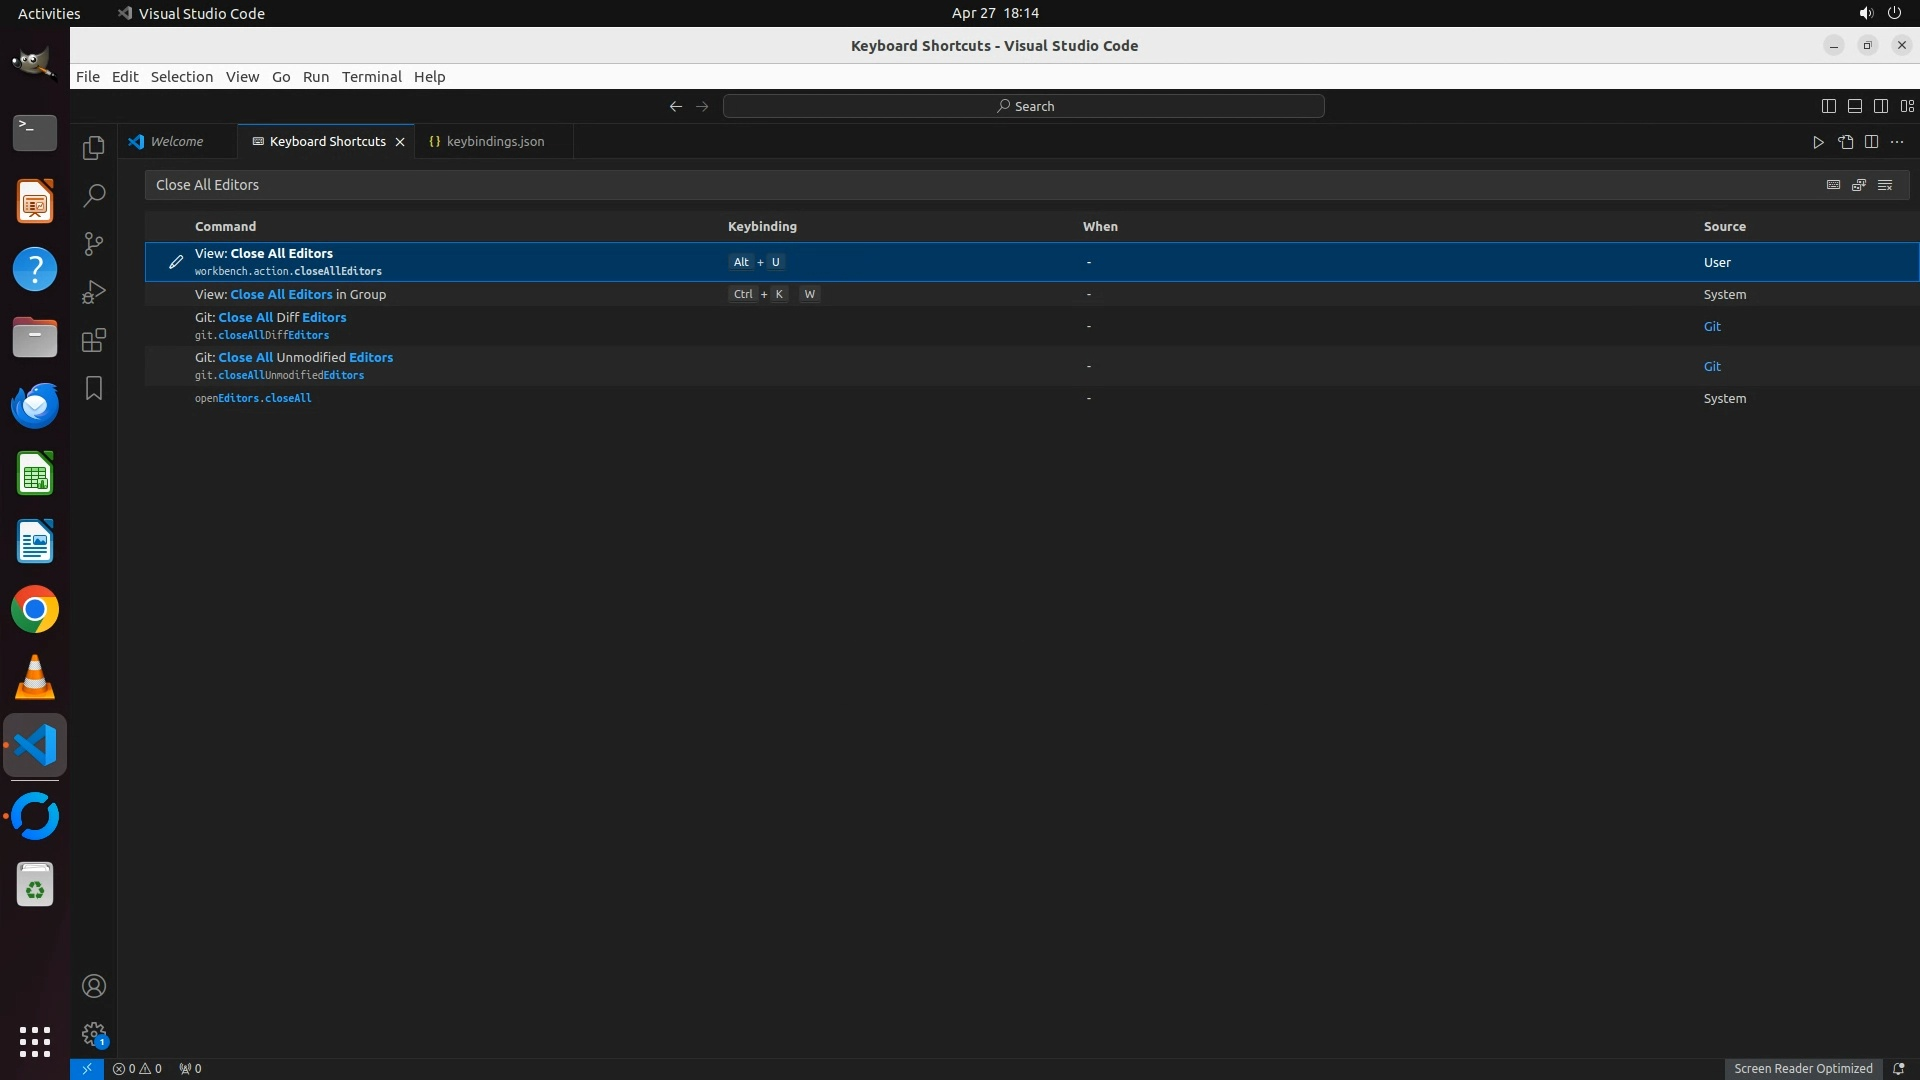This screenshot has width=1920, height=1080.
Task: Open the Run and Debug view
Action: 93,292
